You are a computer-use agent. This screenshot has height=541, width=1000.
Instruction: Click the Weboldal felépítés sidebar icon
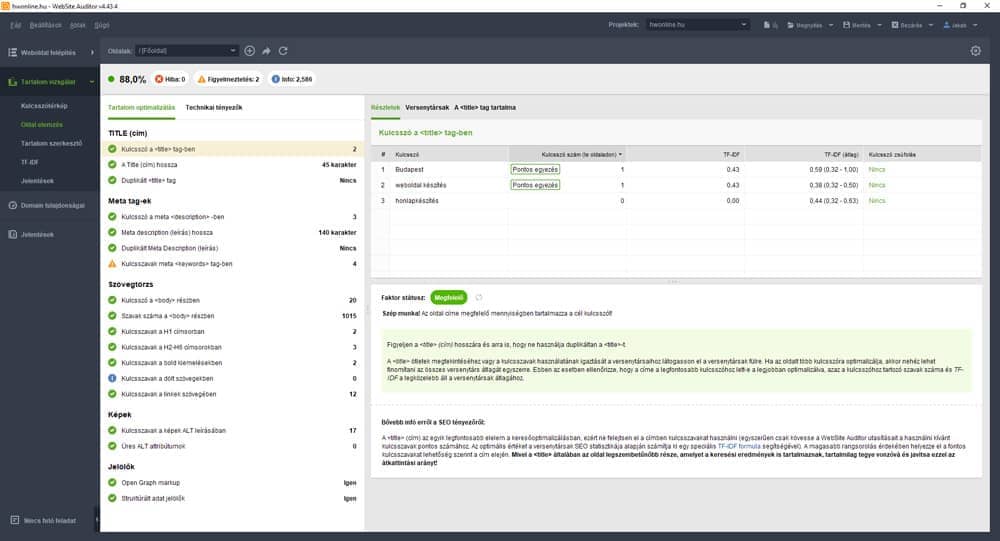(12, 52)
